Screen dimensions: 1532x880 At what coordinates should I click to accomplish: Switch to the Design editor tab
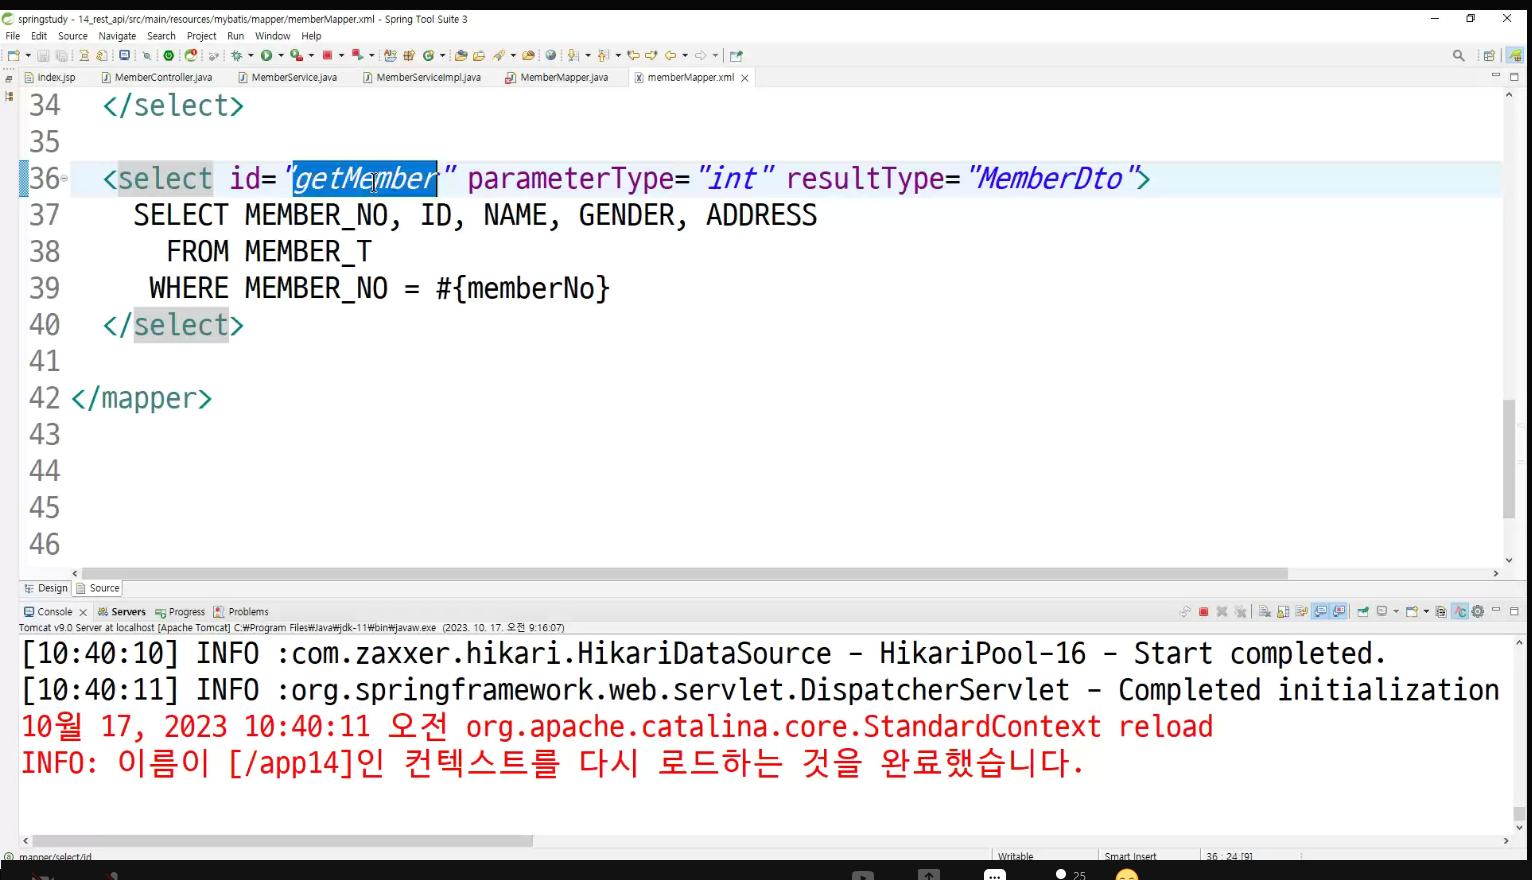[x=46, y=588]
